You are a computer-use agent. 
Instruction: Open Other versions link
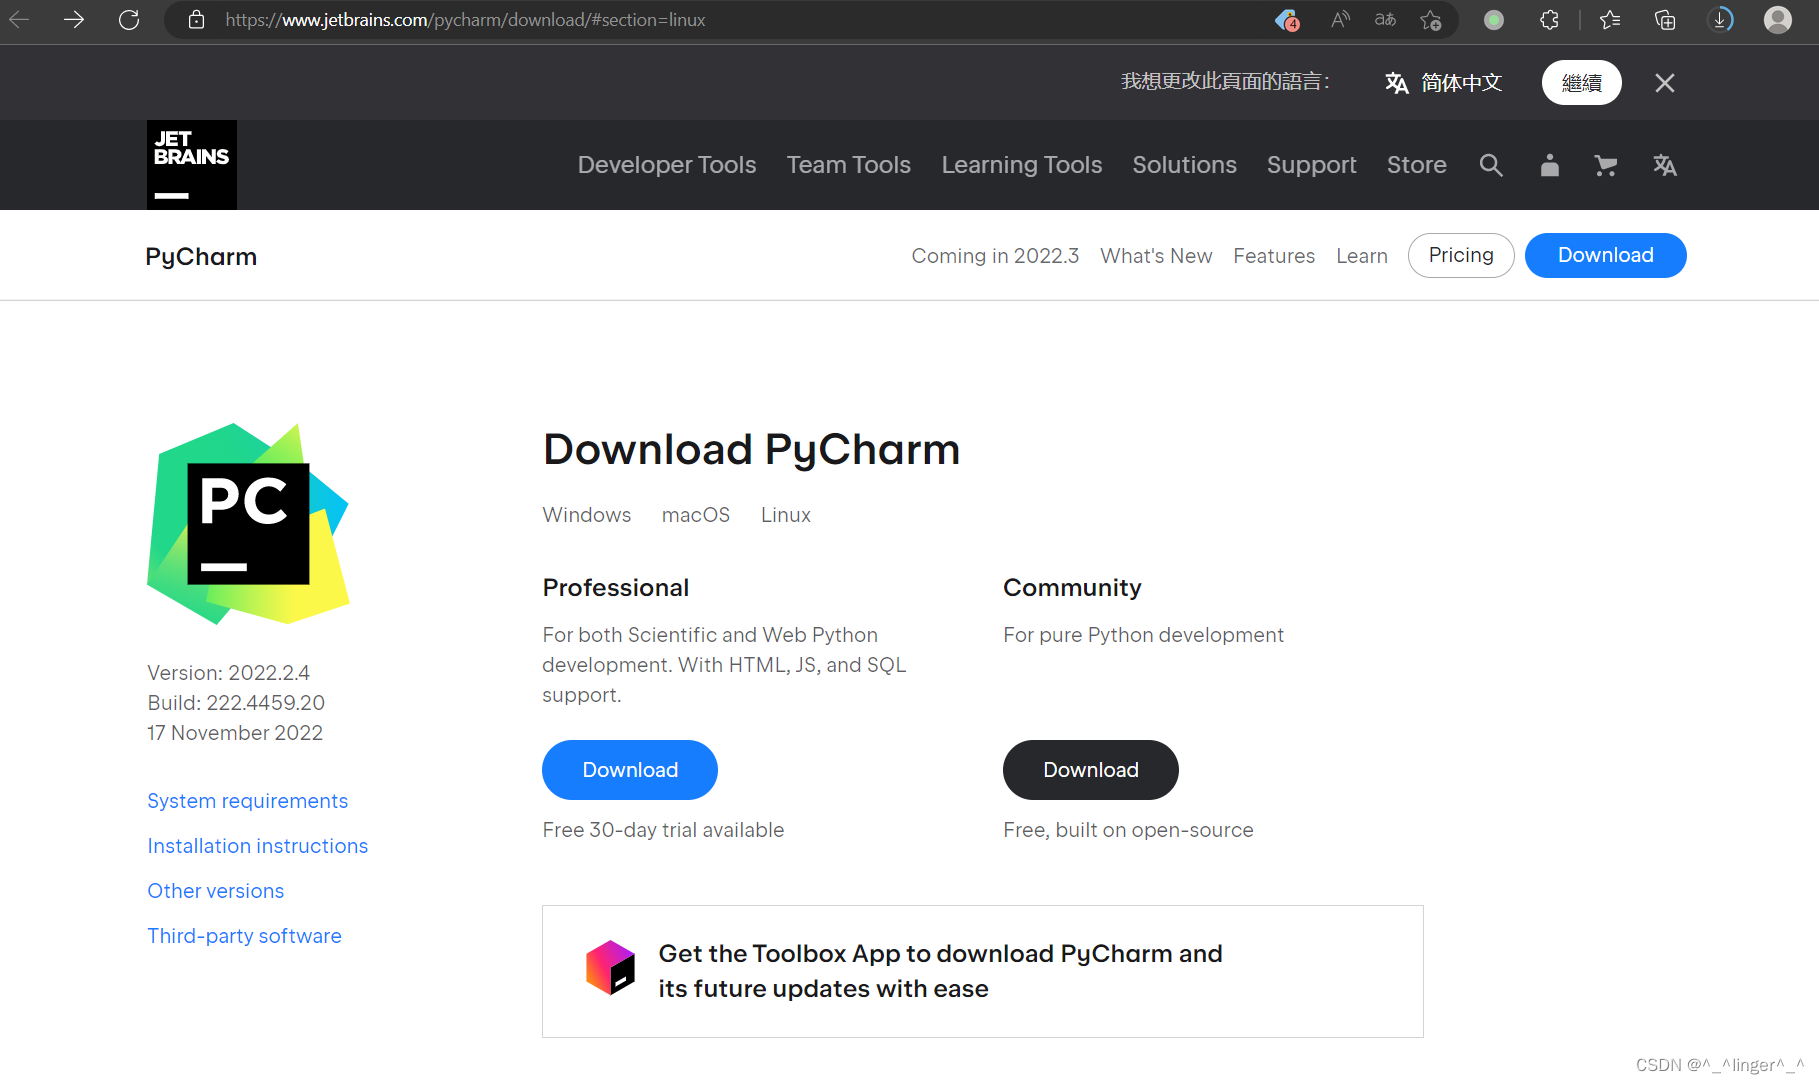216,891
